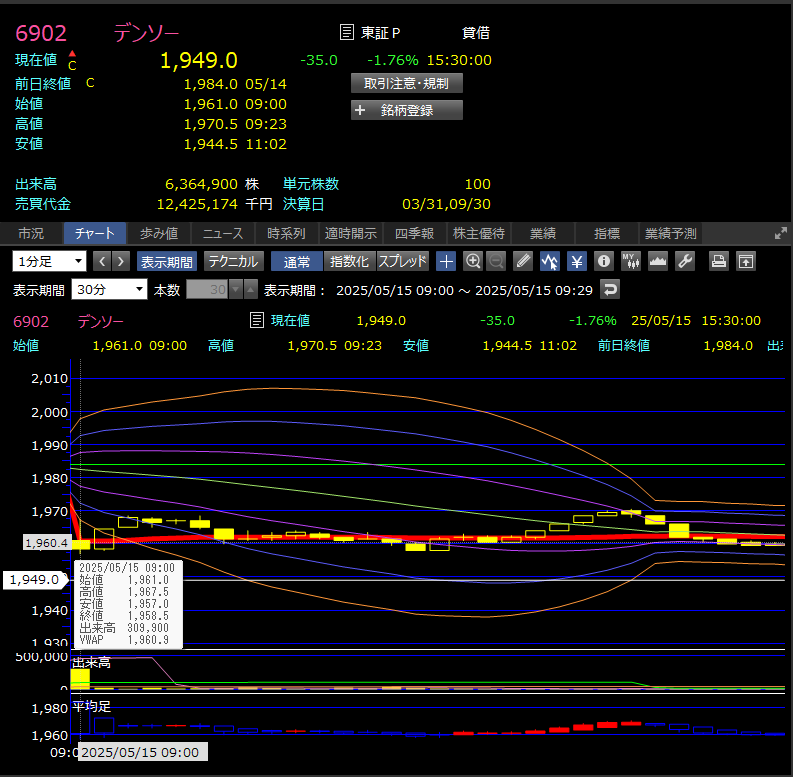The width and height of the screenshot is (793, 777).
Task: Toggle the テクニカル indicators button
Action: 234,262
